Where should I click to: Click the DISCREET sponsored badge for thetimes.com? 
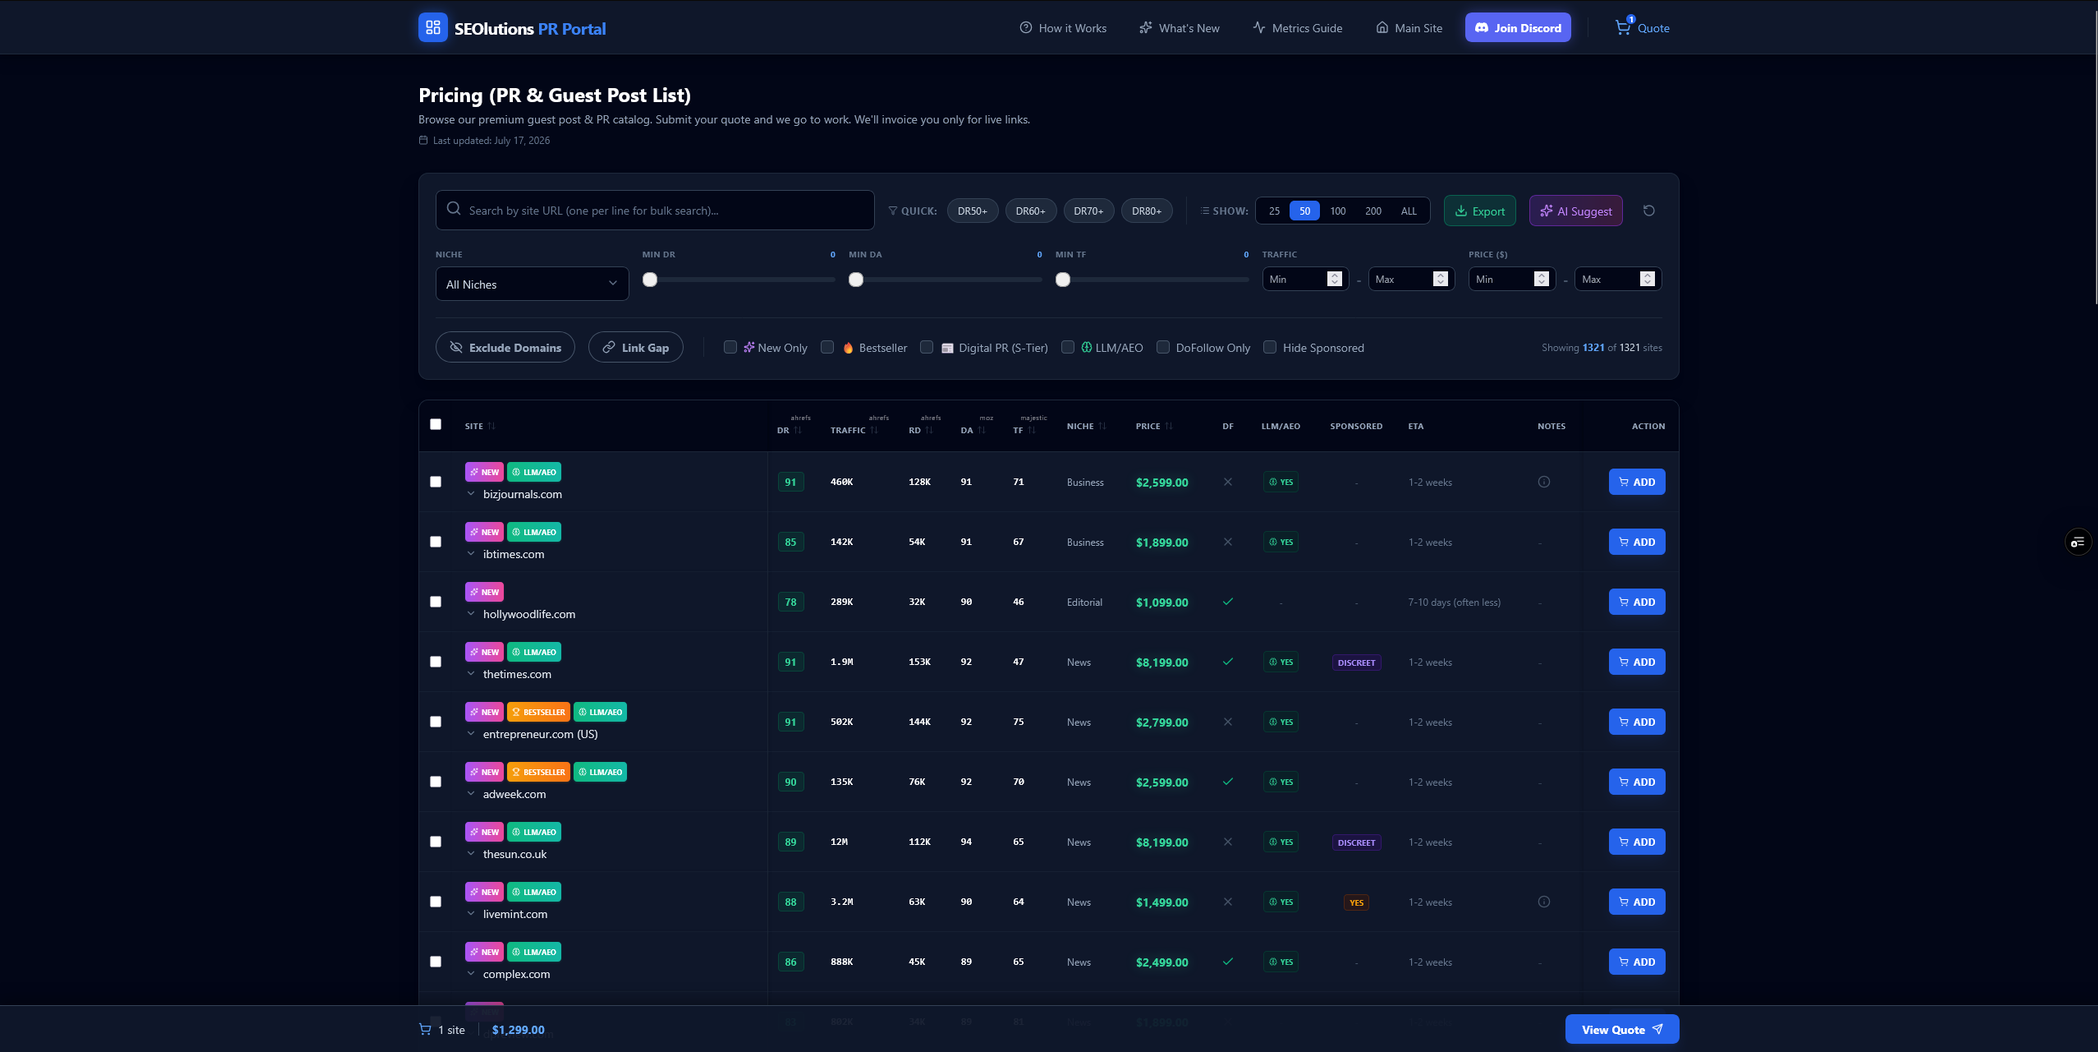[x=1356, y=662]
